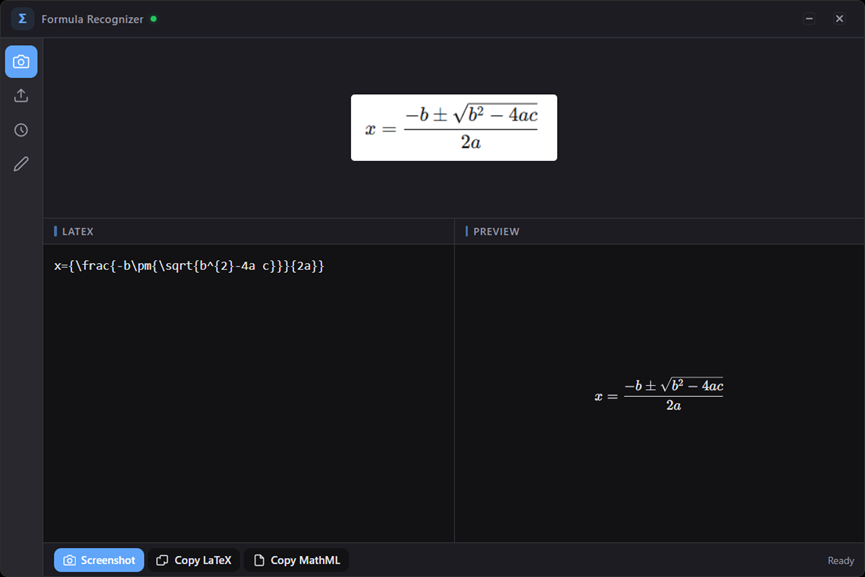865x577 pixels.
Task: Click the PREVIEW panel header label
Action: [x=496, y=232]
